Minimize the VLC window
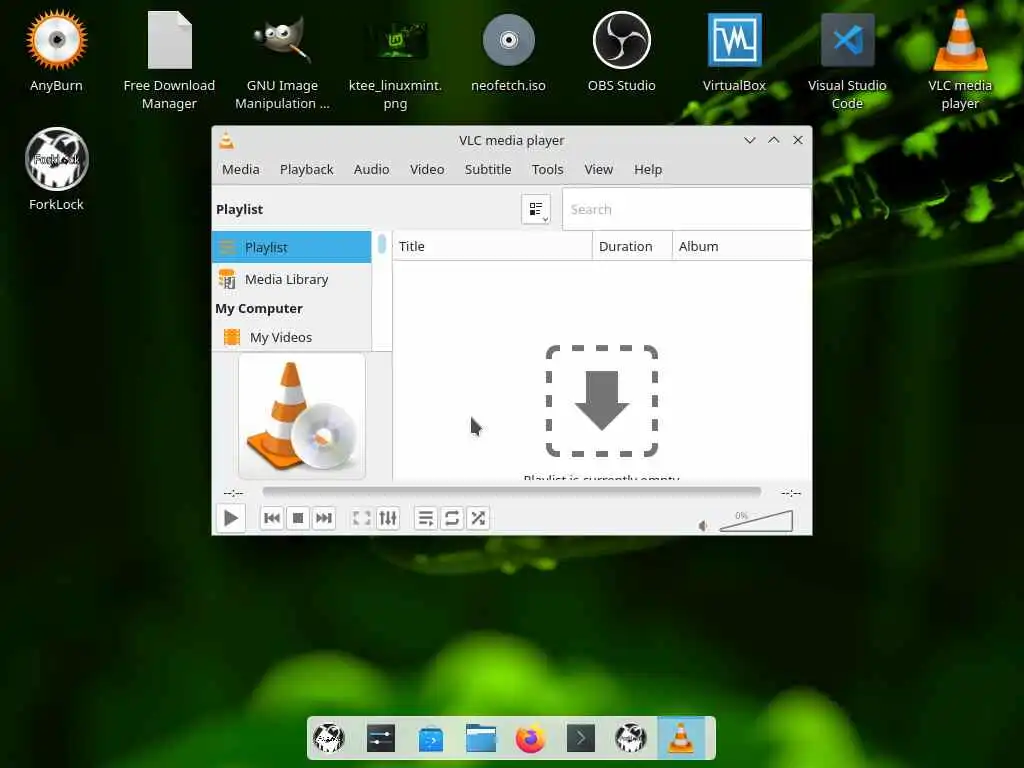The width and height of the screenshot is (1024, 768). point(750,140)
